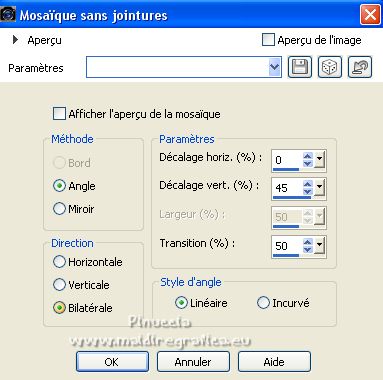Randomize parameters with the dice icon

(329, 67)
